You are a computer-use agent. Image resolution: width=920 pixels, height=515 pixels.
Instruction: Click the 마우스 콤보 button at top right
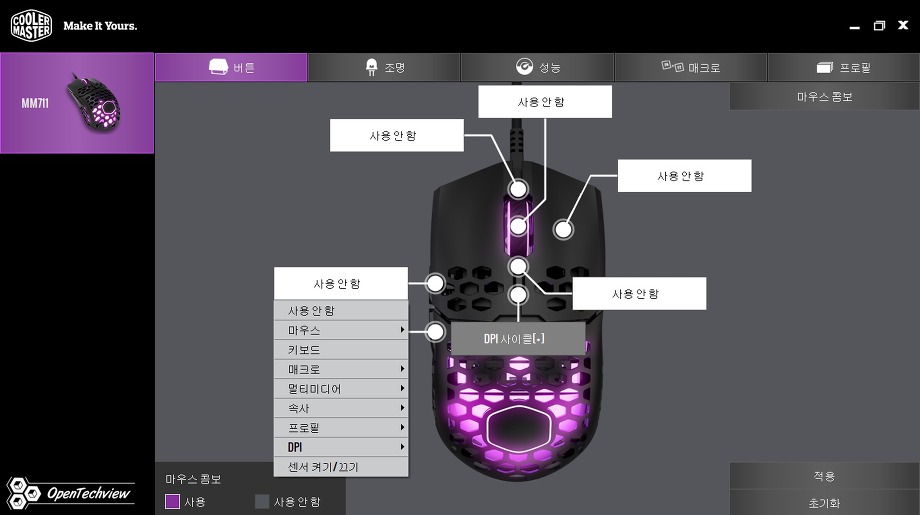[x=824, y=97]
